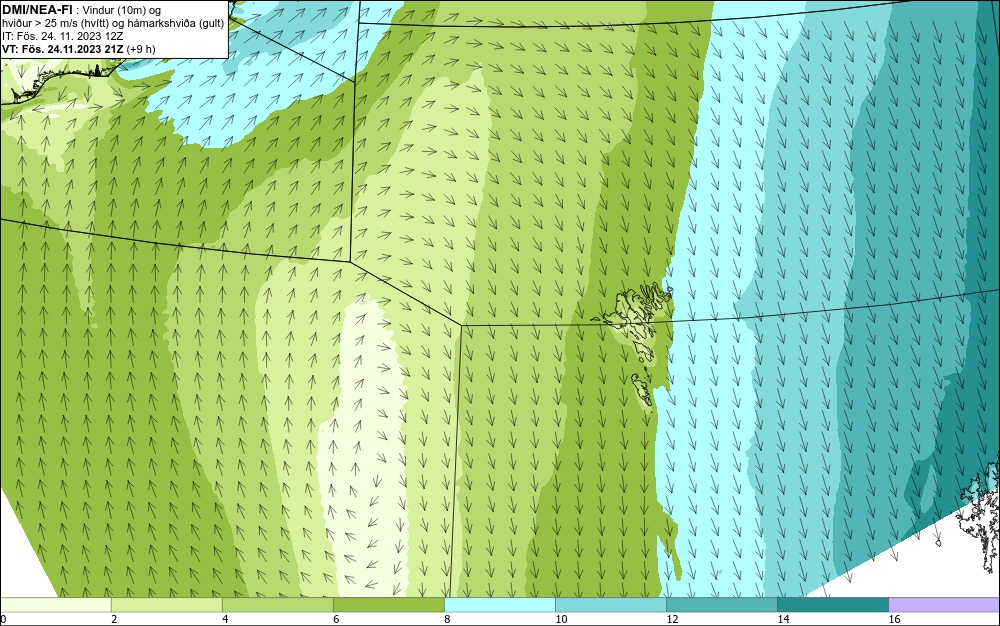Click the Suðuroy island south of the main Faroes
This screenshot has height=626, width=1000.
[643, 391]
